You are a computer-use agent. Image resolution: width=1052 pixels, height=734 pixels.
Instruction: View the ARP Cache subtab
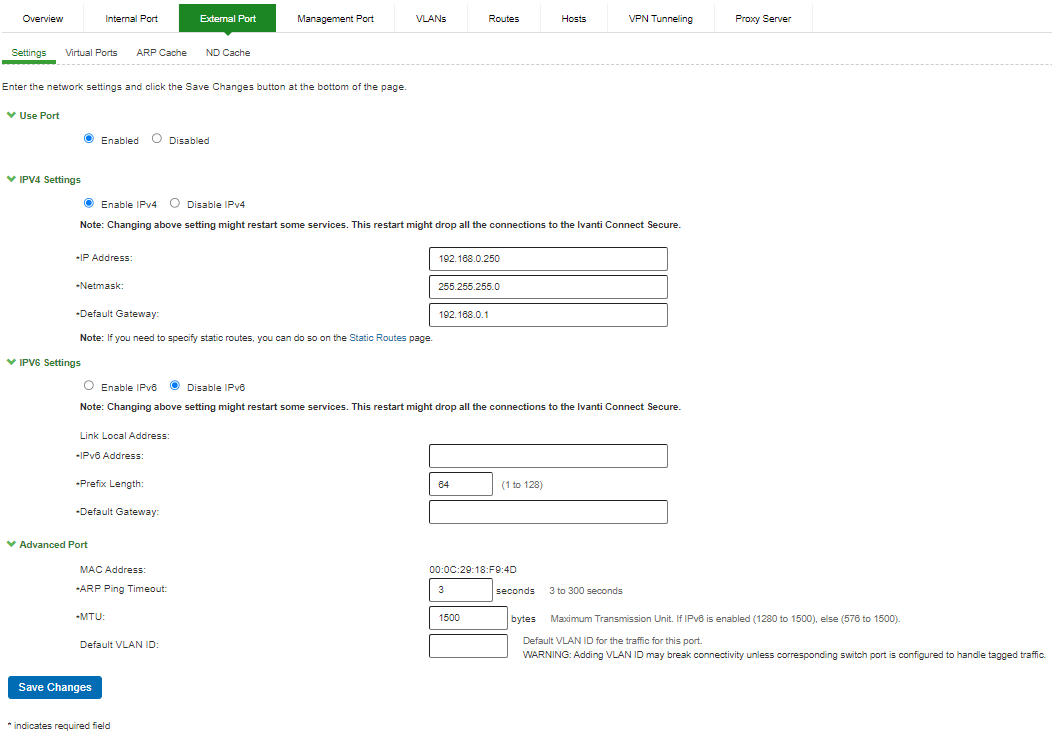click(x=161, y=52)
